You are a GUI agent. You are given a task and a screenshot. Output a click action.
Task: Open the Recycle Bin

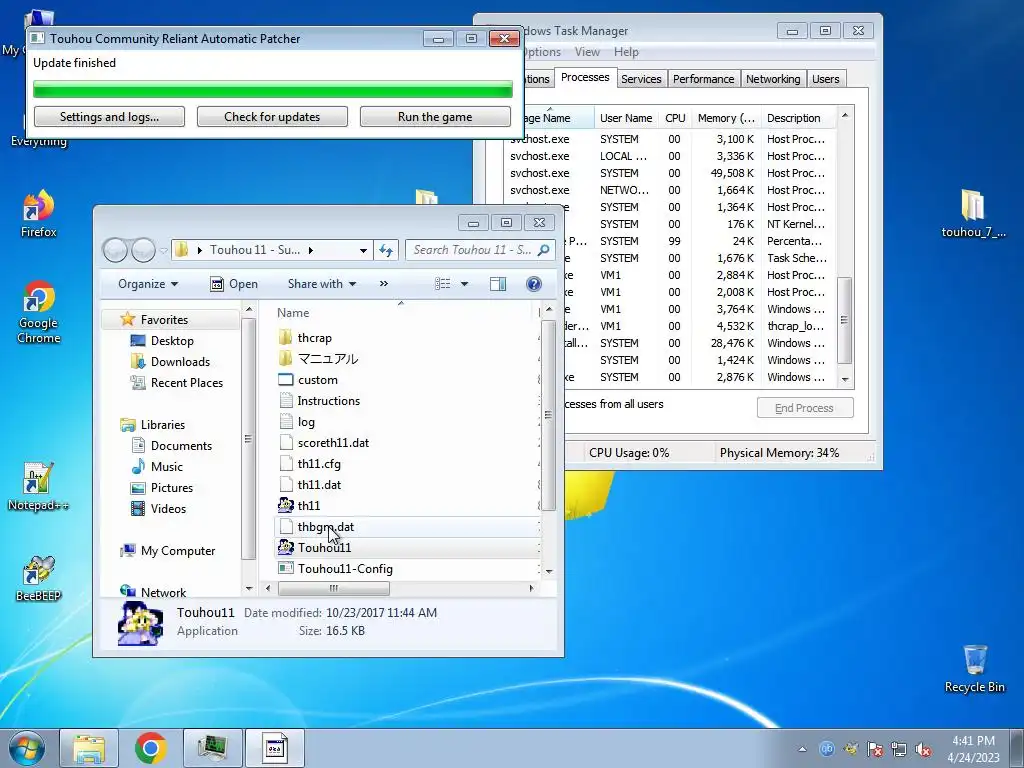pyautogui.click(x=974, y=668)
